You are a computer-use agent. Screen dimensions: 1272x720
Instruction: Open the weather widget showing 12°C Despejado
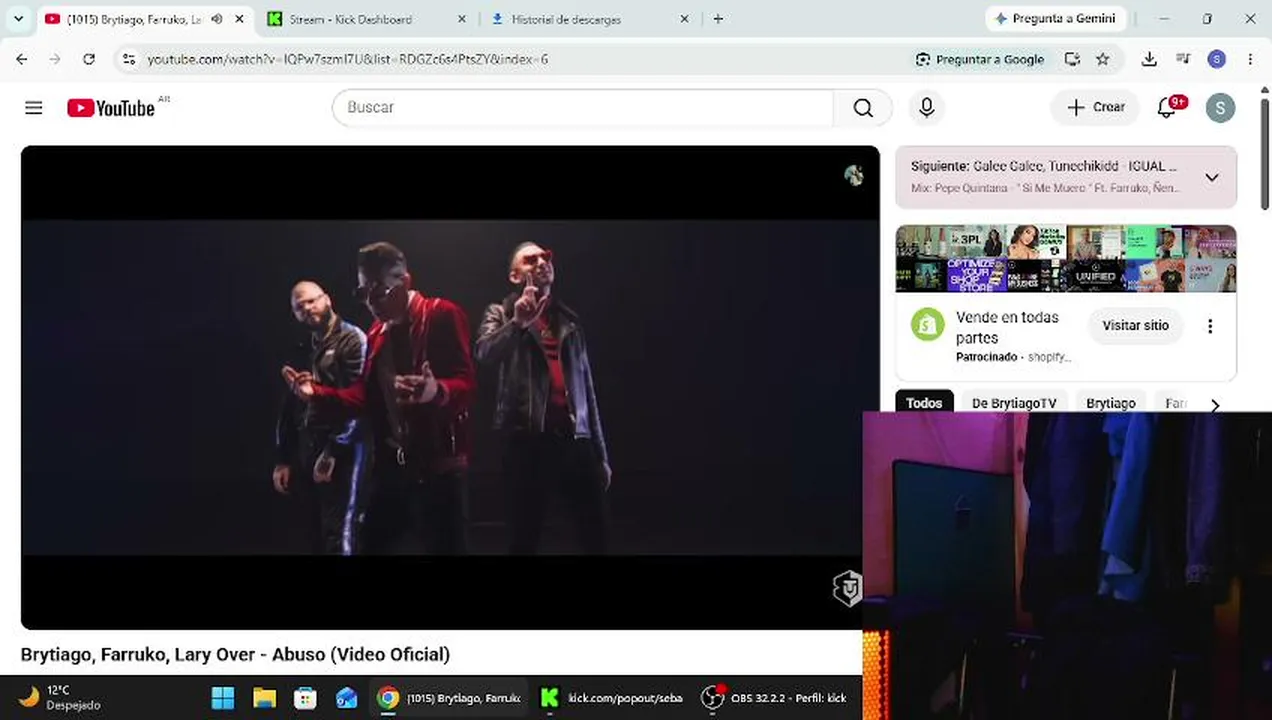pos(60,697)
